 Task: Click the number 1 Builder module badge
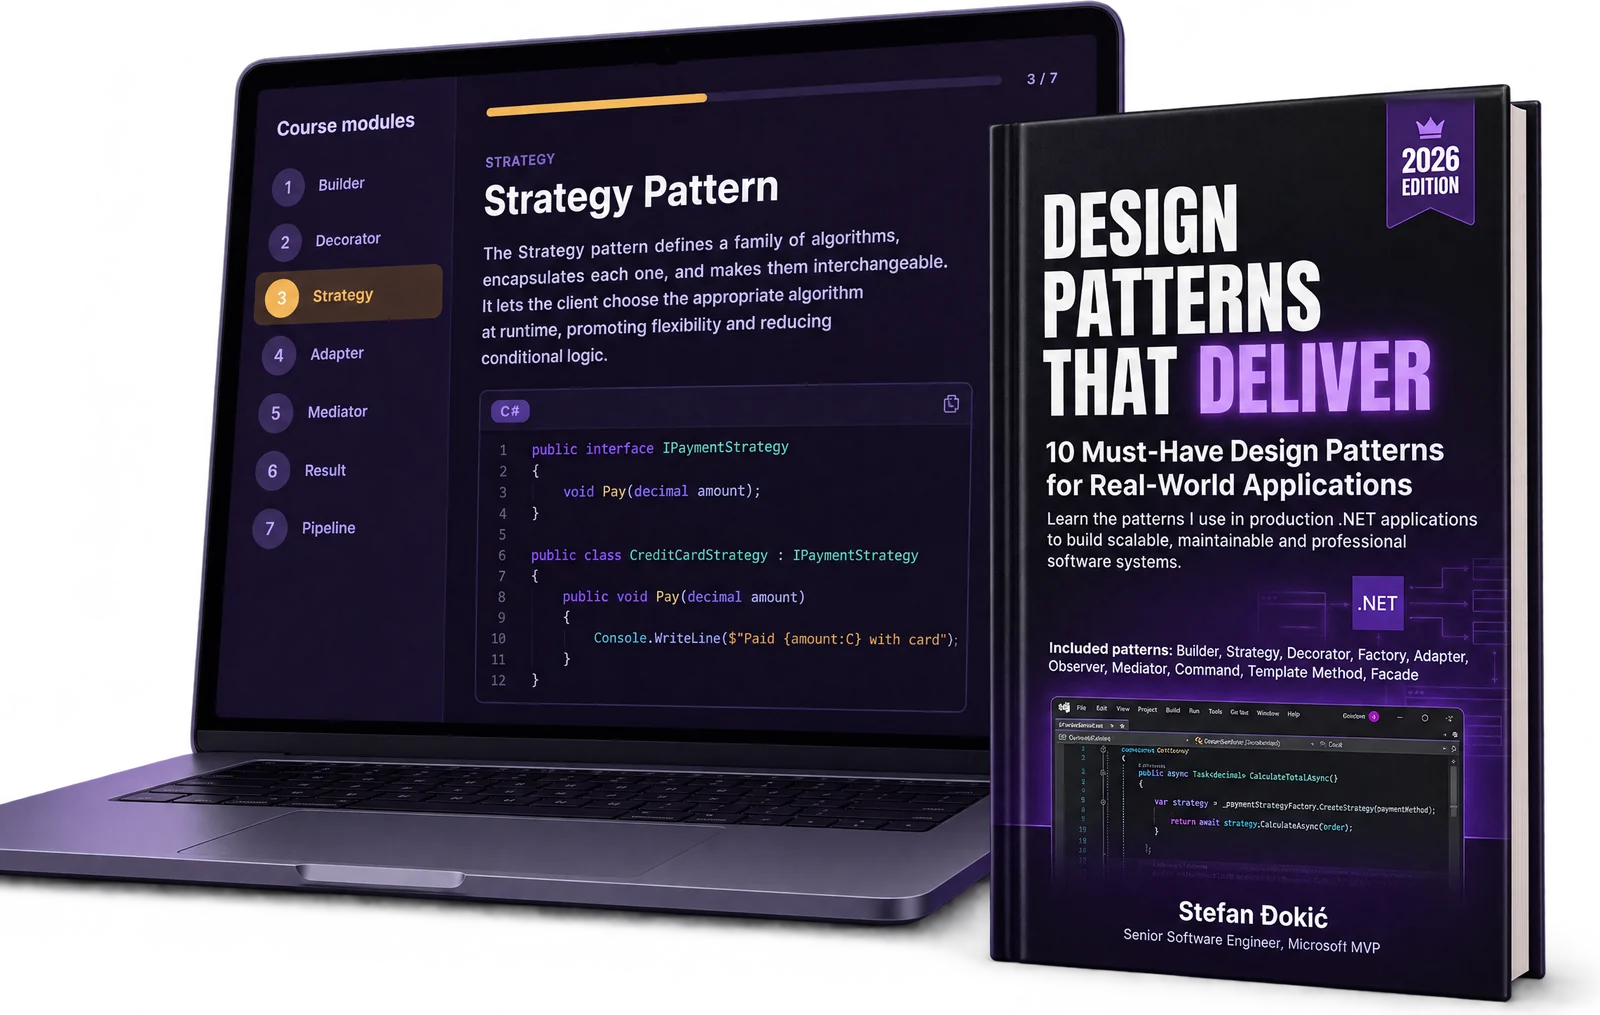[x=288, y=187]
